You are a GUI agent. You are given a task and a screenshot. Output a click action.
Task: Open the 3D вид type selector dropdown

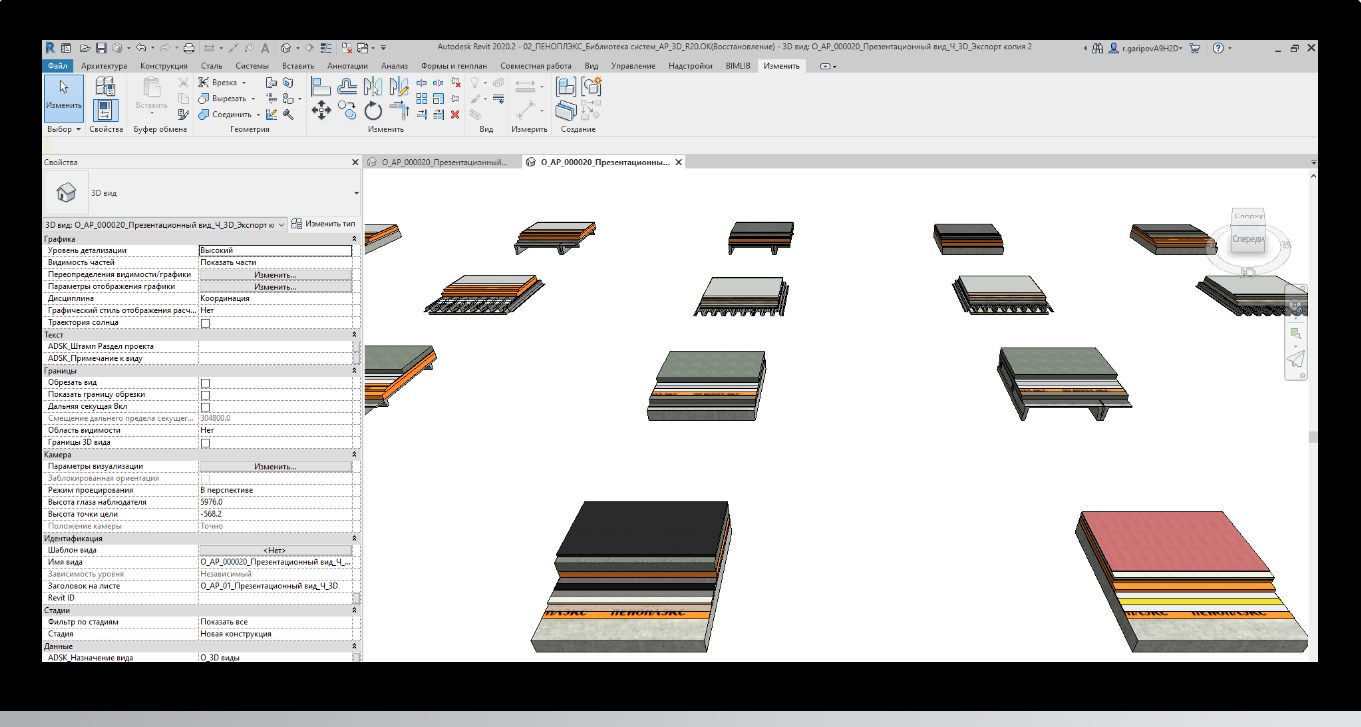[357, 191]
